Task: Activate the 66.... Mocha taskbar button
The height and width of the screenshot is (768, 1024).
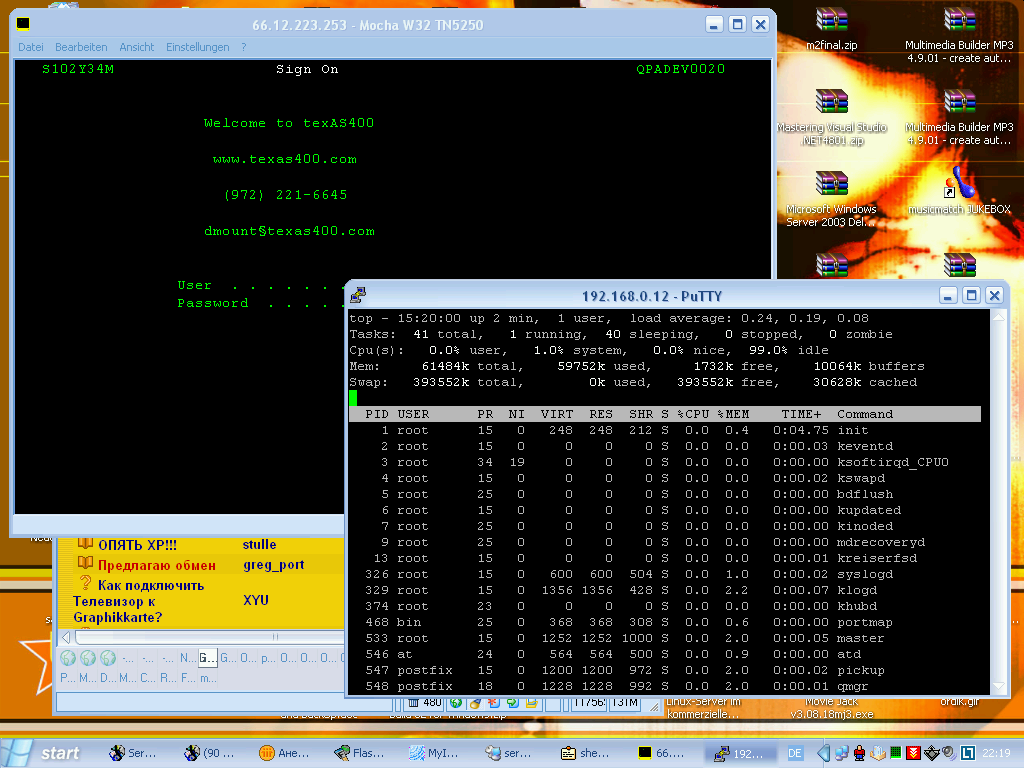Action: (x=662, y=753)
